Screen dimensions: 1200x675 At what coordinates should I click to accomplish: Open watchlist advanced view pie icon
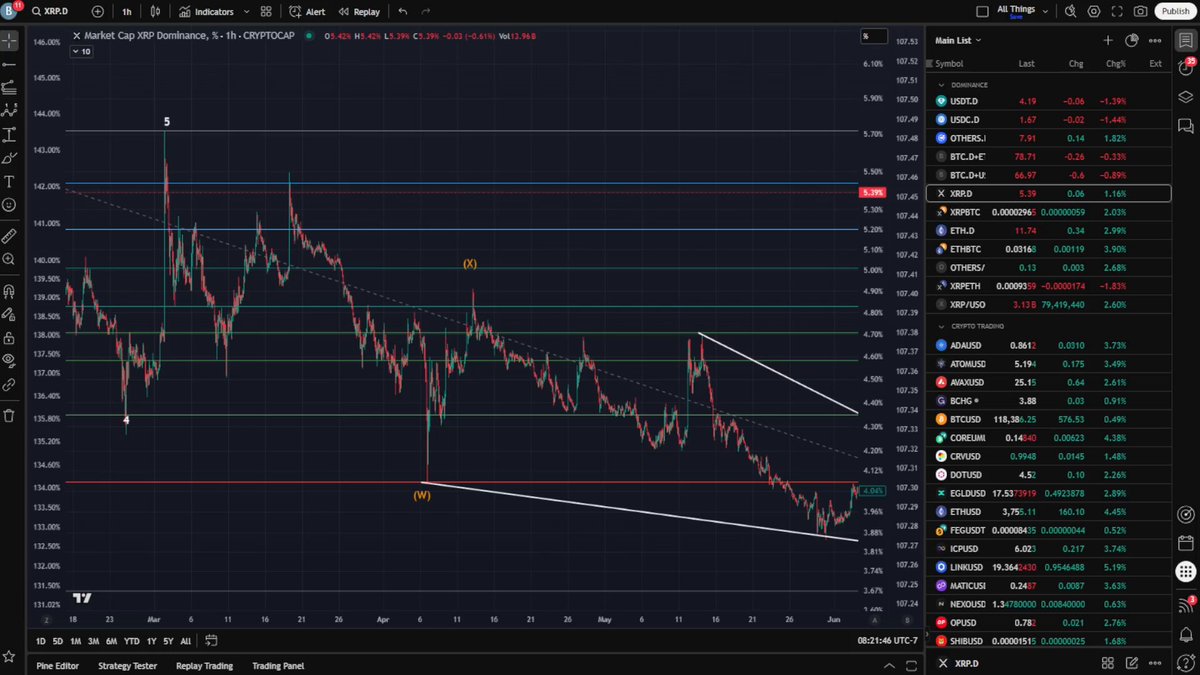(1132, 40)
